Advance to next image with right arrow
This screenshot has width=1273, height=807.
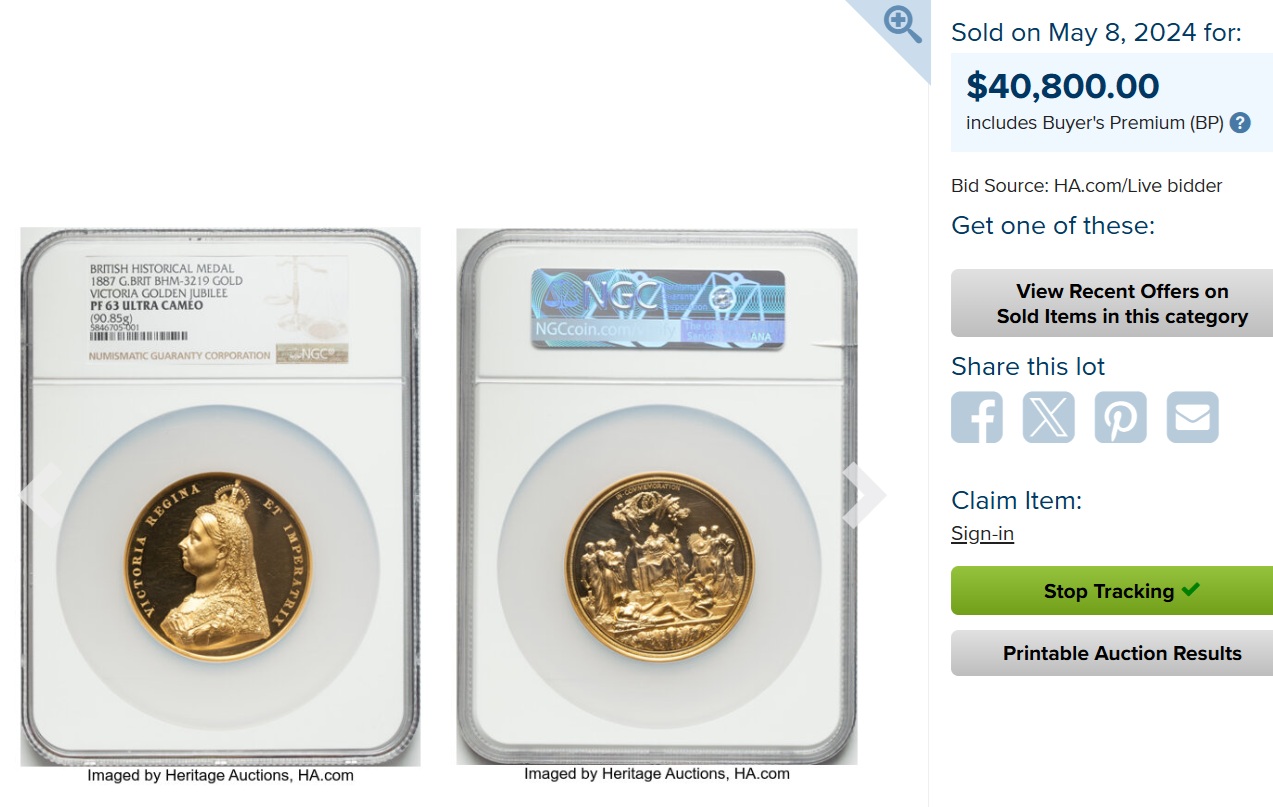click(864, 495)
